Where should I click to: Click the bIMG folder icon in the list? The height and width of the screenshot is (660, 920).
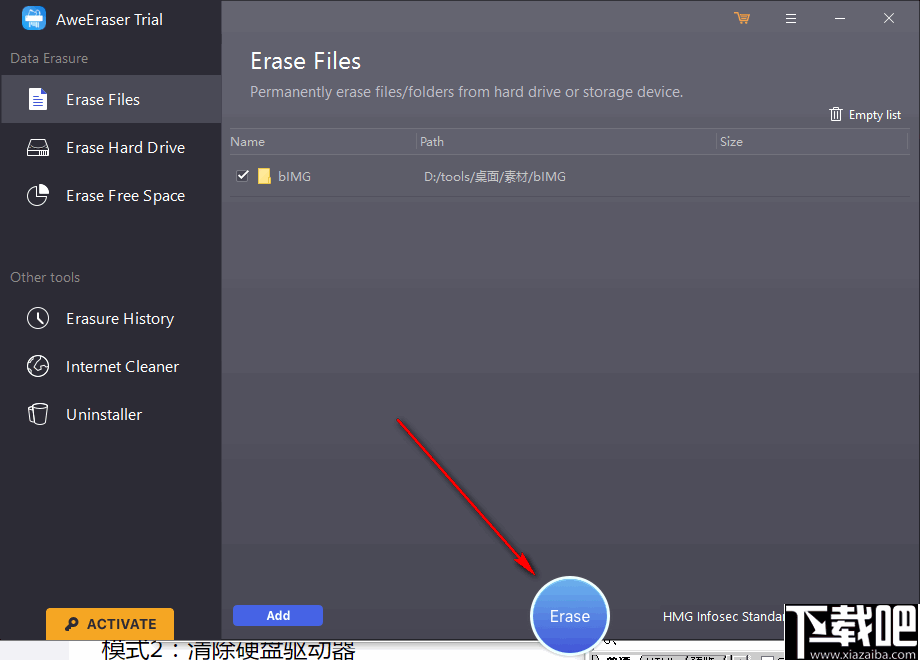(x=264, y=176)
